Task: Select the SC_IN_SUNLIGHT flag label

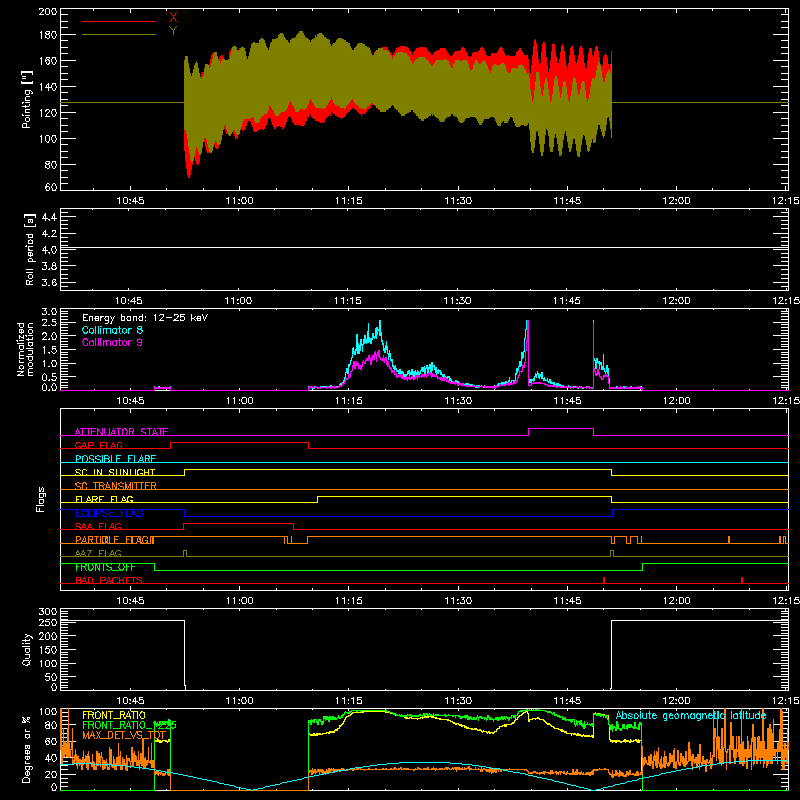Action: point(115,472)
